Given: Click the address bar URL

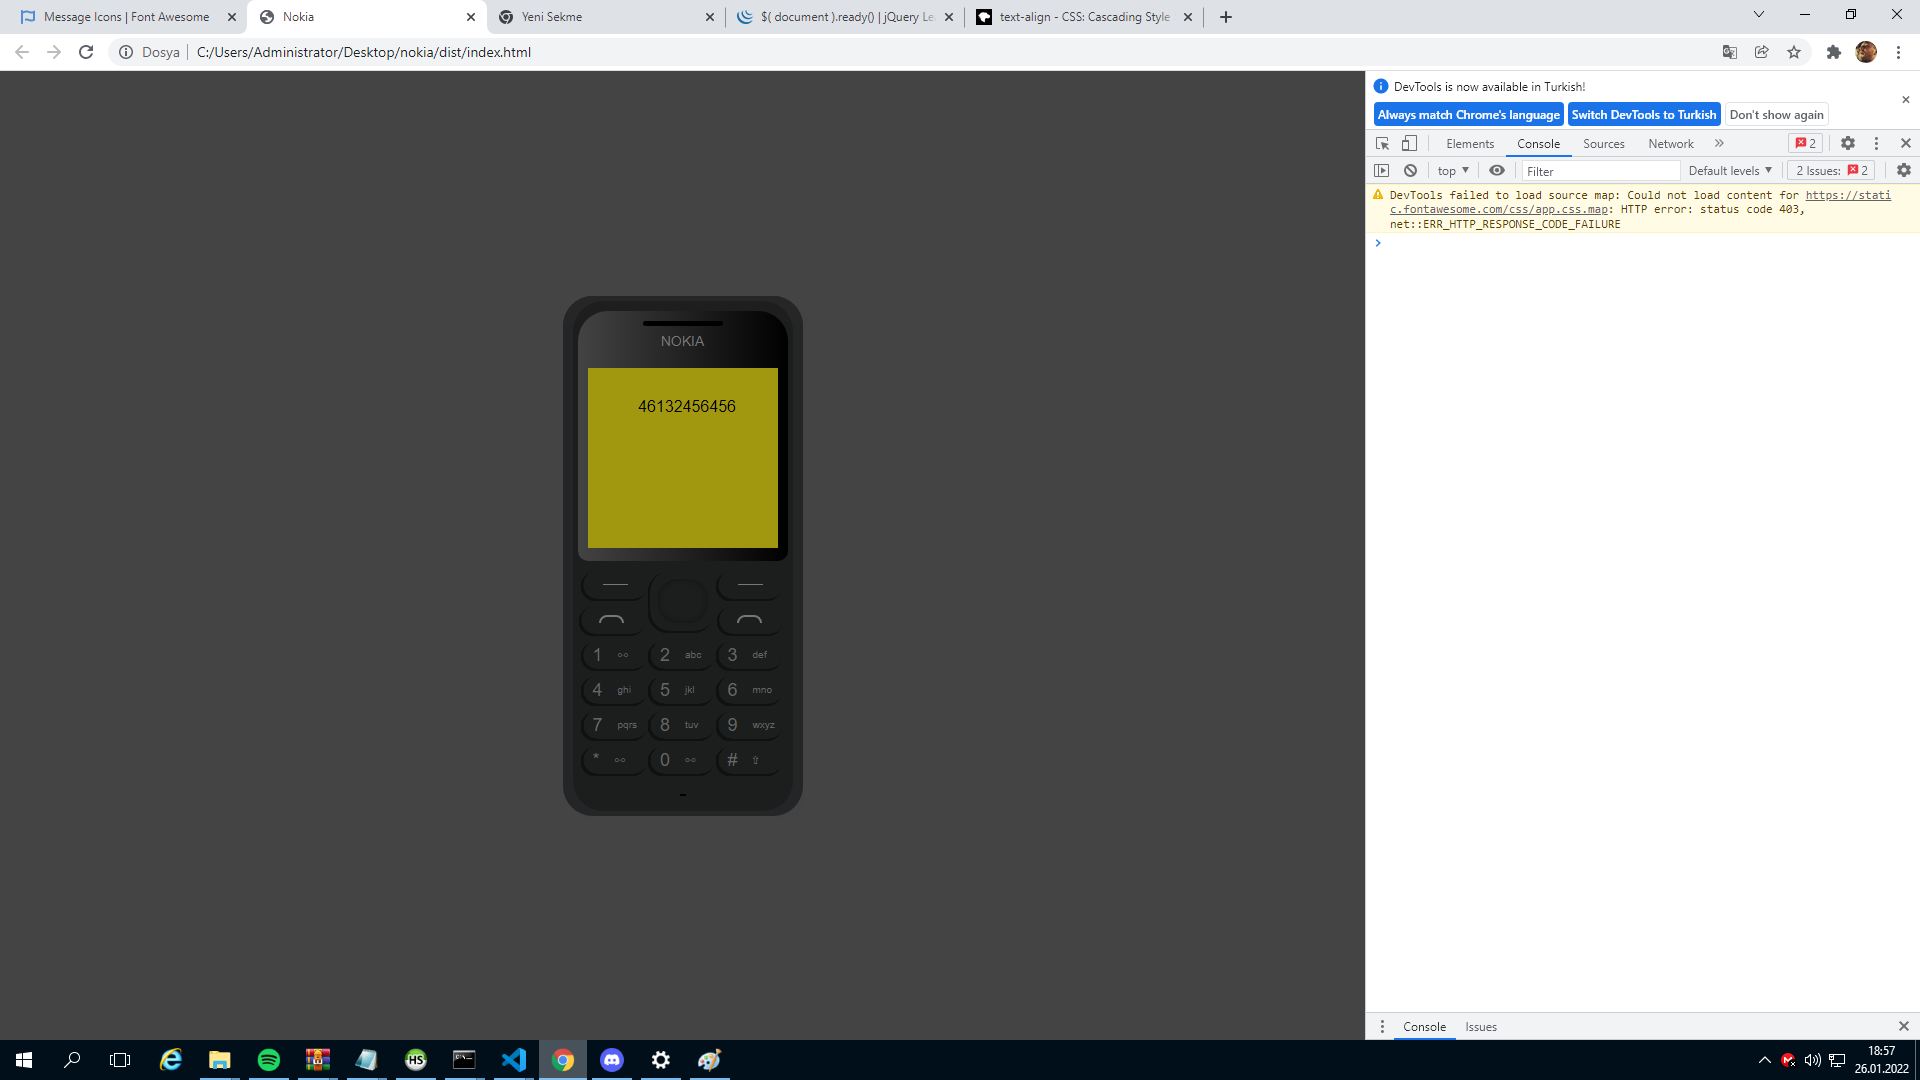Looking at the screenshot, I should tap(364, 52).
